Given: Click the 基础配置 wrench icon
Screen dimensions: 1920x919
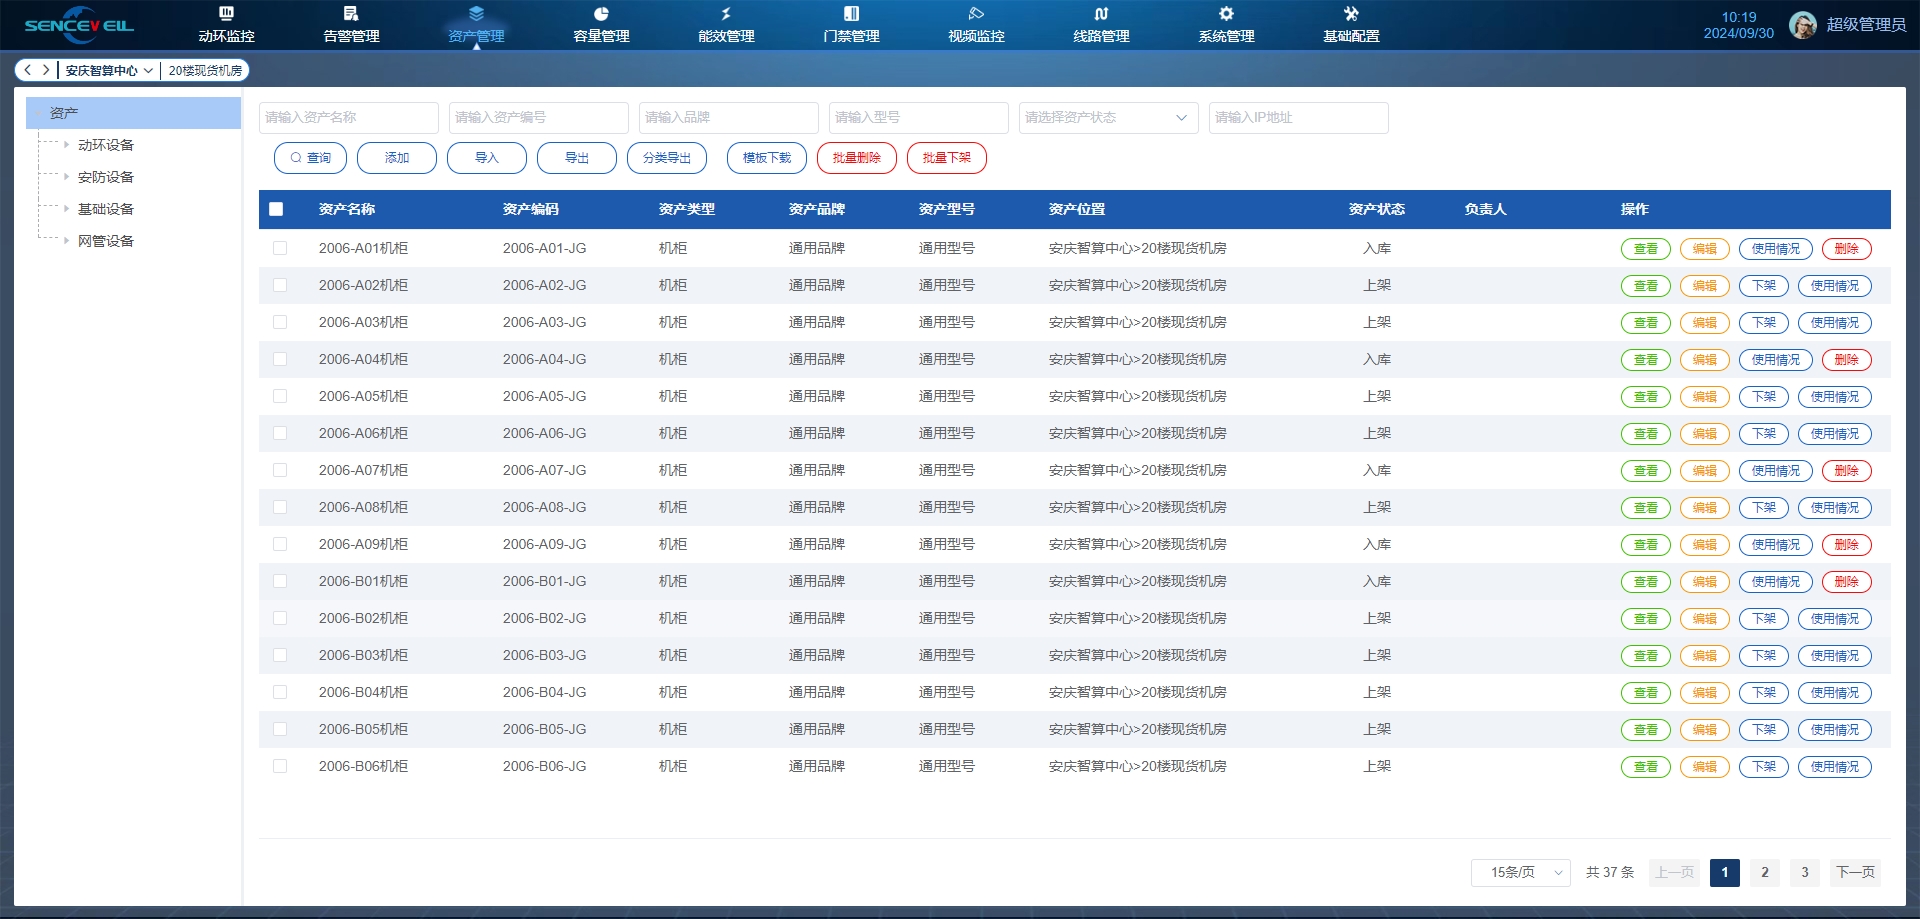Looking at the screenshot, I should (x=1351, y=14).
